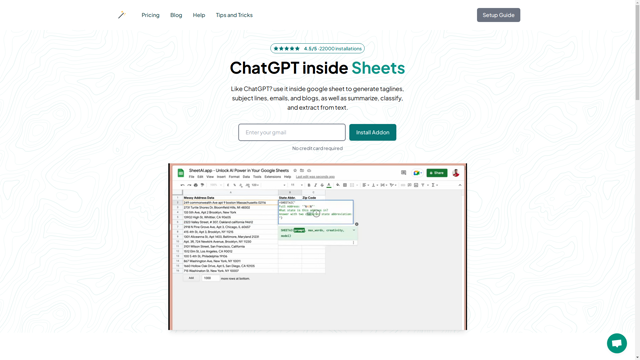Click the 4.5/5 star rating badge
Viewport: 640px width, 360px height.
pos(317,49)
